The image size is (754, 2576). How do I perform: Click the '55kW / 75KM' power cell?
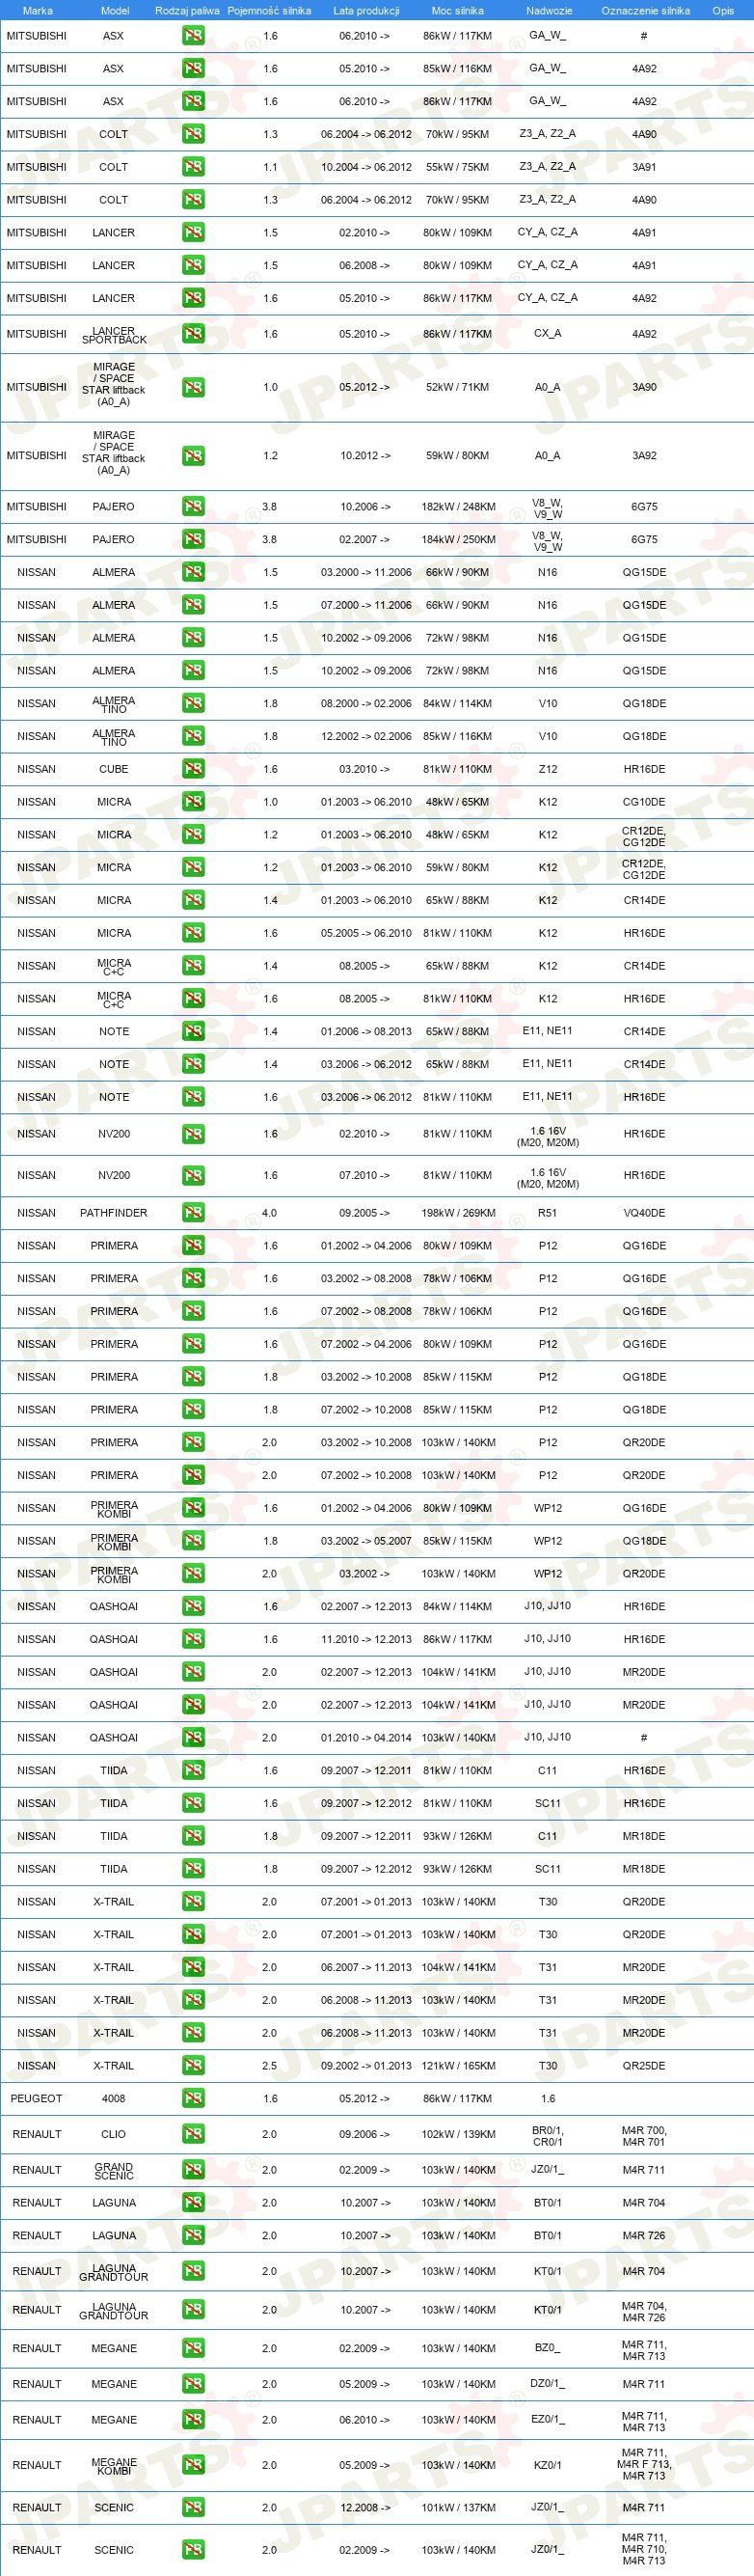click(x=458, y=167)
